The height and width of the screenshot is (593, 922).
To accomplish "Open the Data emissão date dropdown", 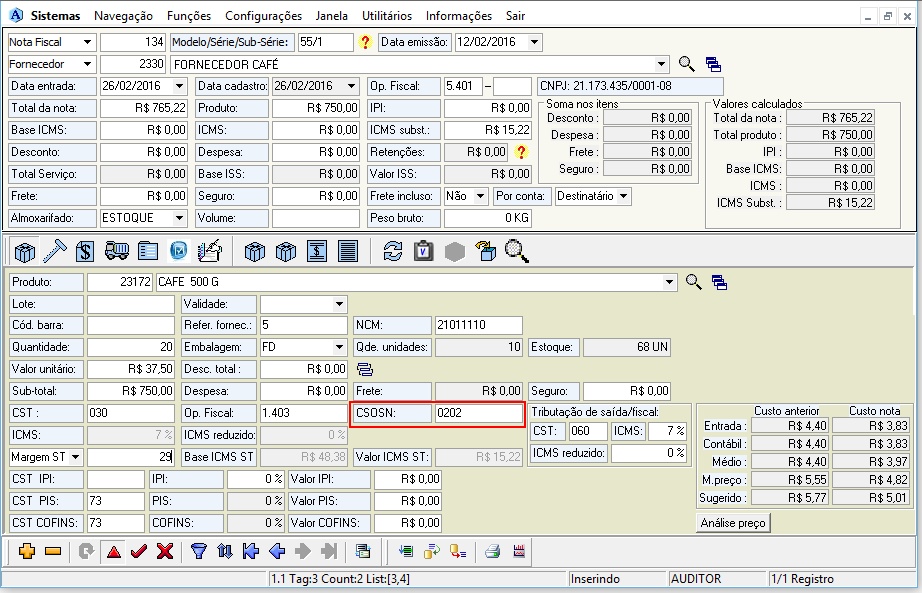I will (x=534, y=42).
